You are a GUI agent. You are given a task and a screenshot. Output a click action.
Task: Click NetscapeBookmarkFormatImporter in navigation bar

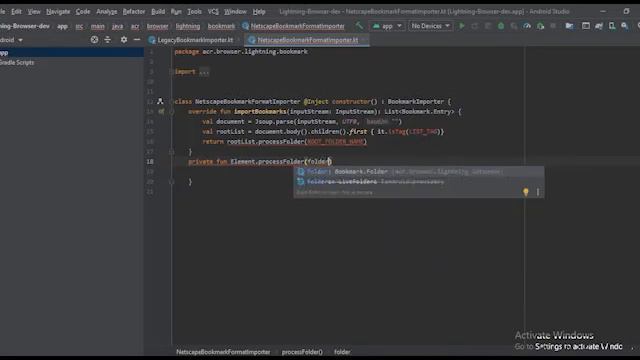tap(294, 26)
